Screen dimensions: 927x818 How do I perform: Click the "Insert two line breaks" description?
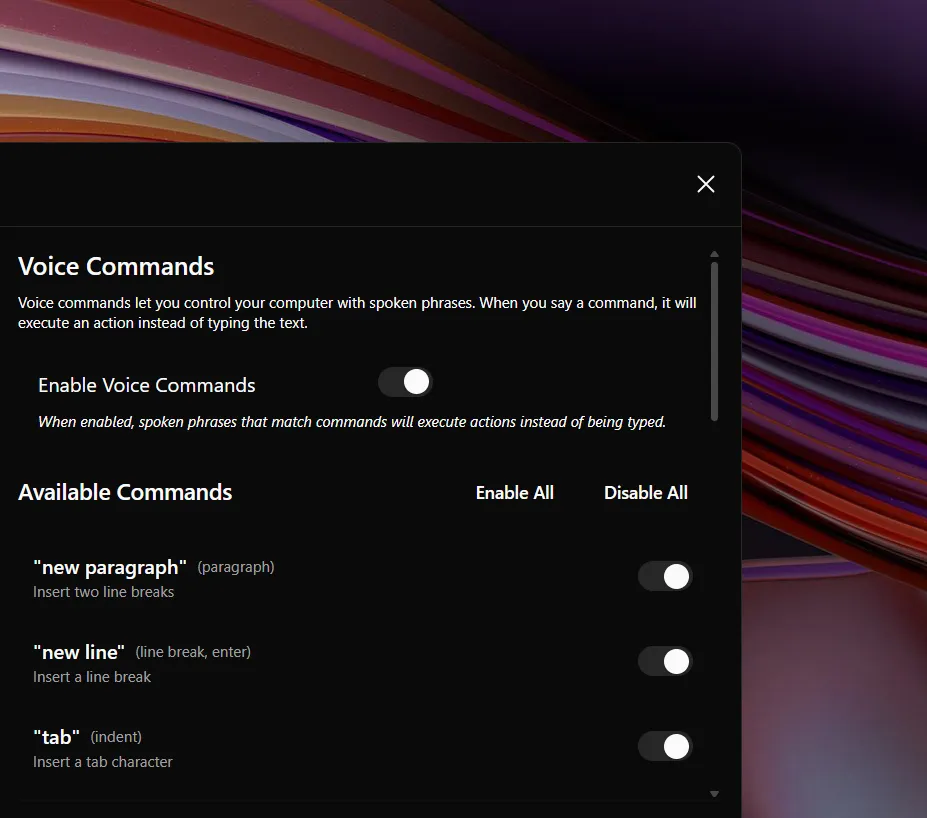coord(103,592)
